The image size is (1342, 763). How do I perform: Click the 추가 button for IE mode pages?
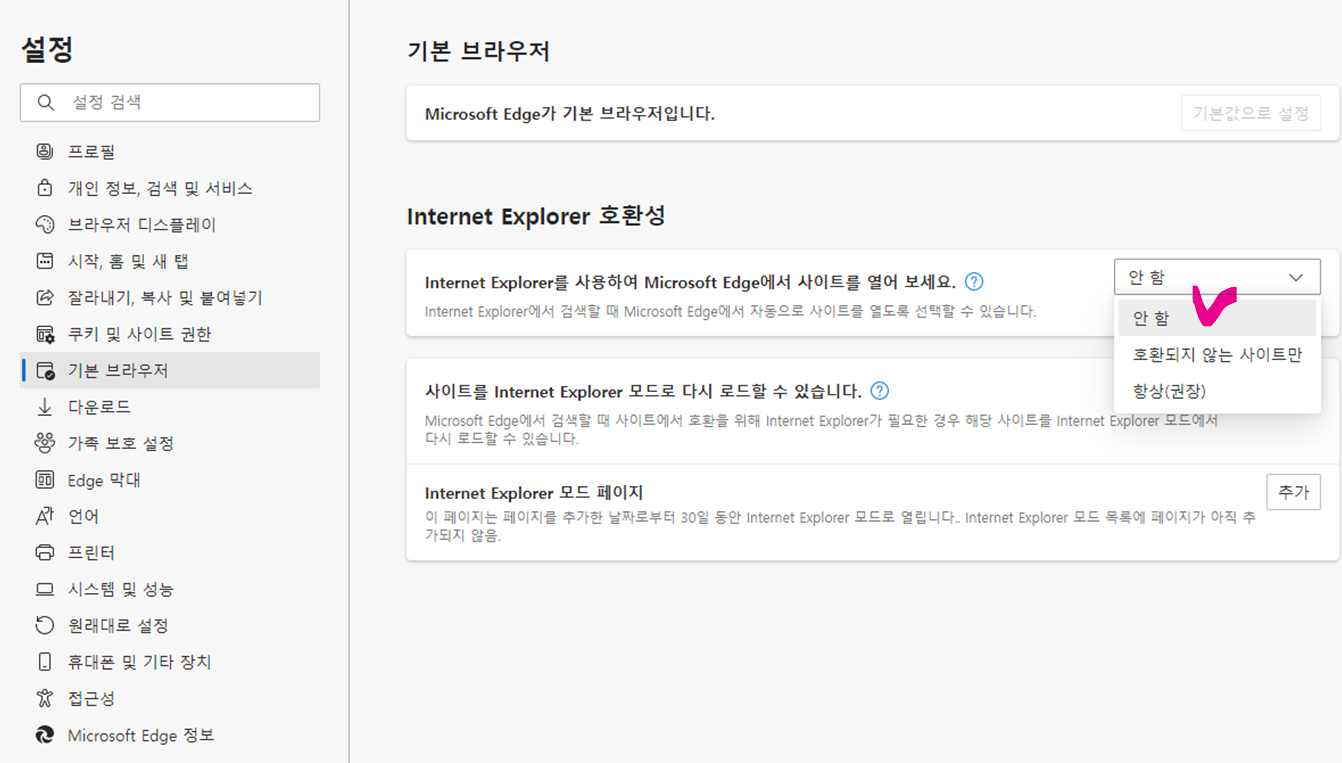(1293, 492)
